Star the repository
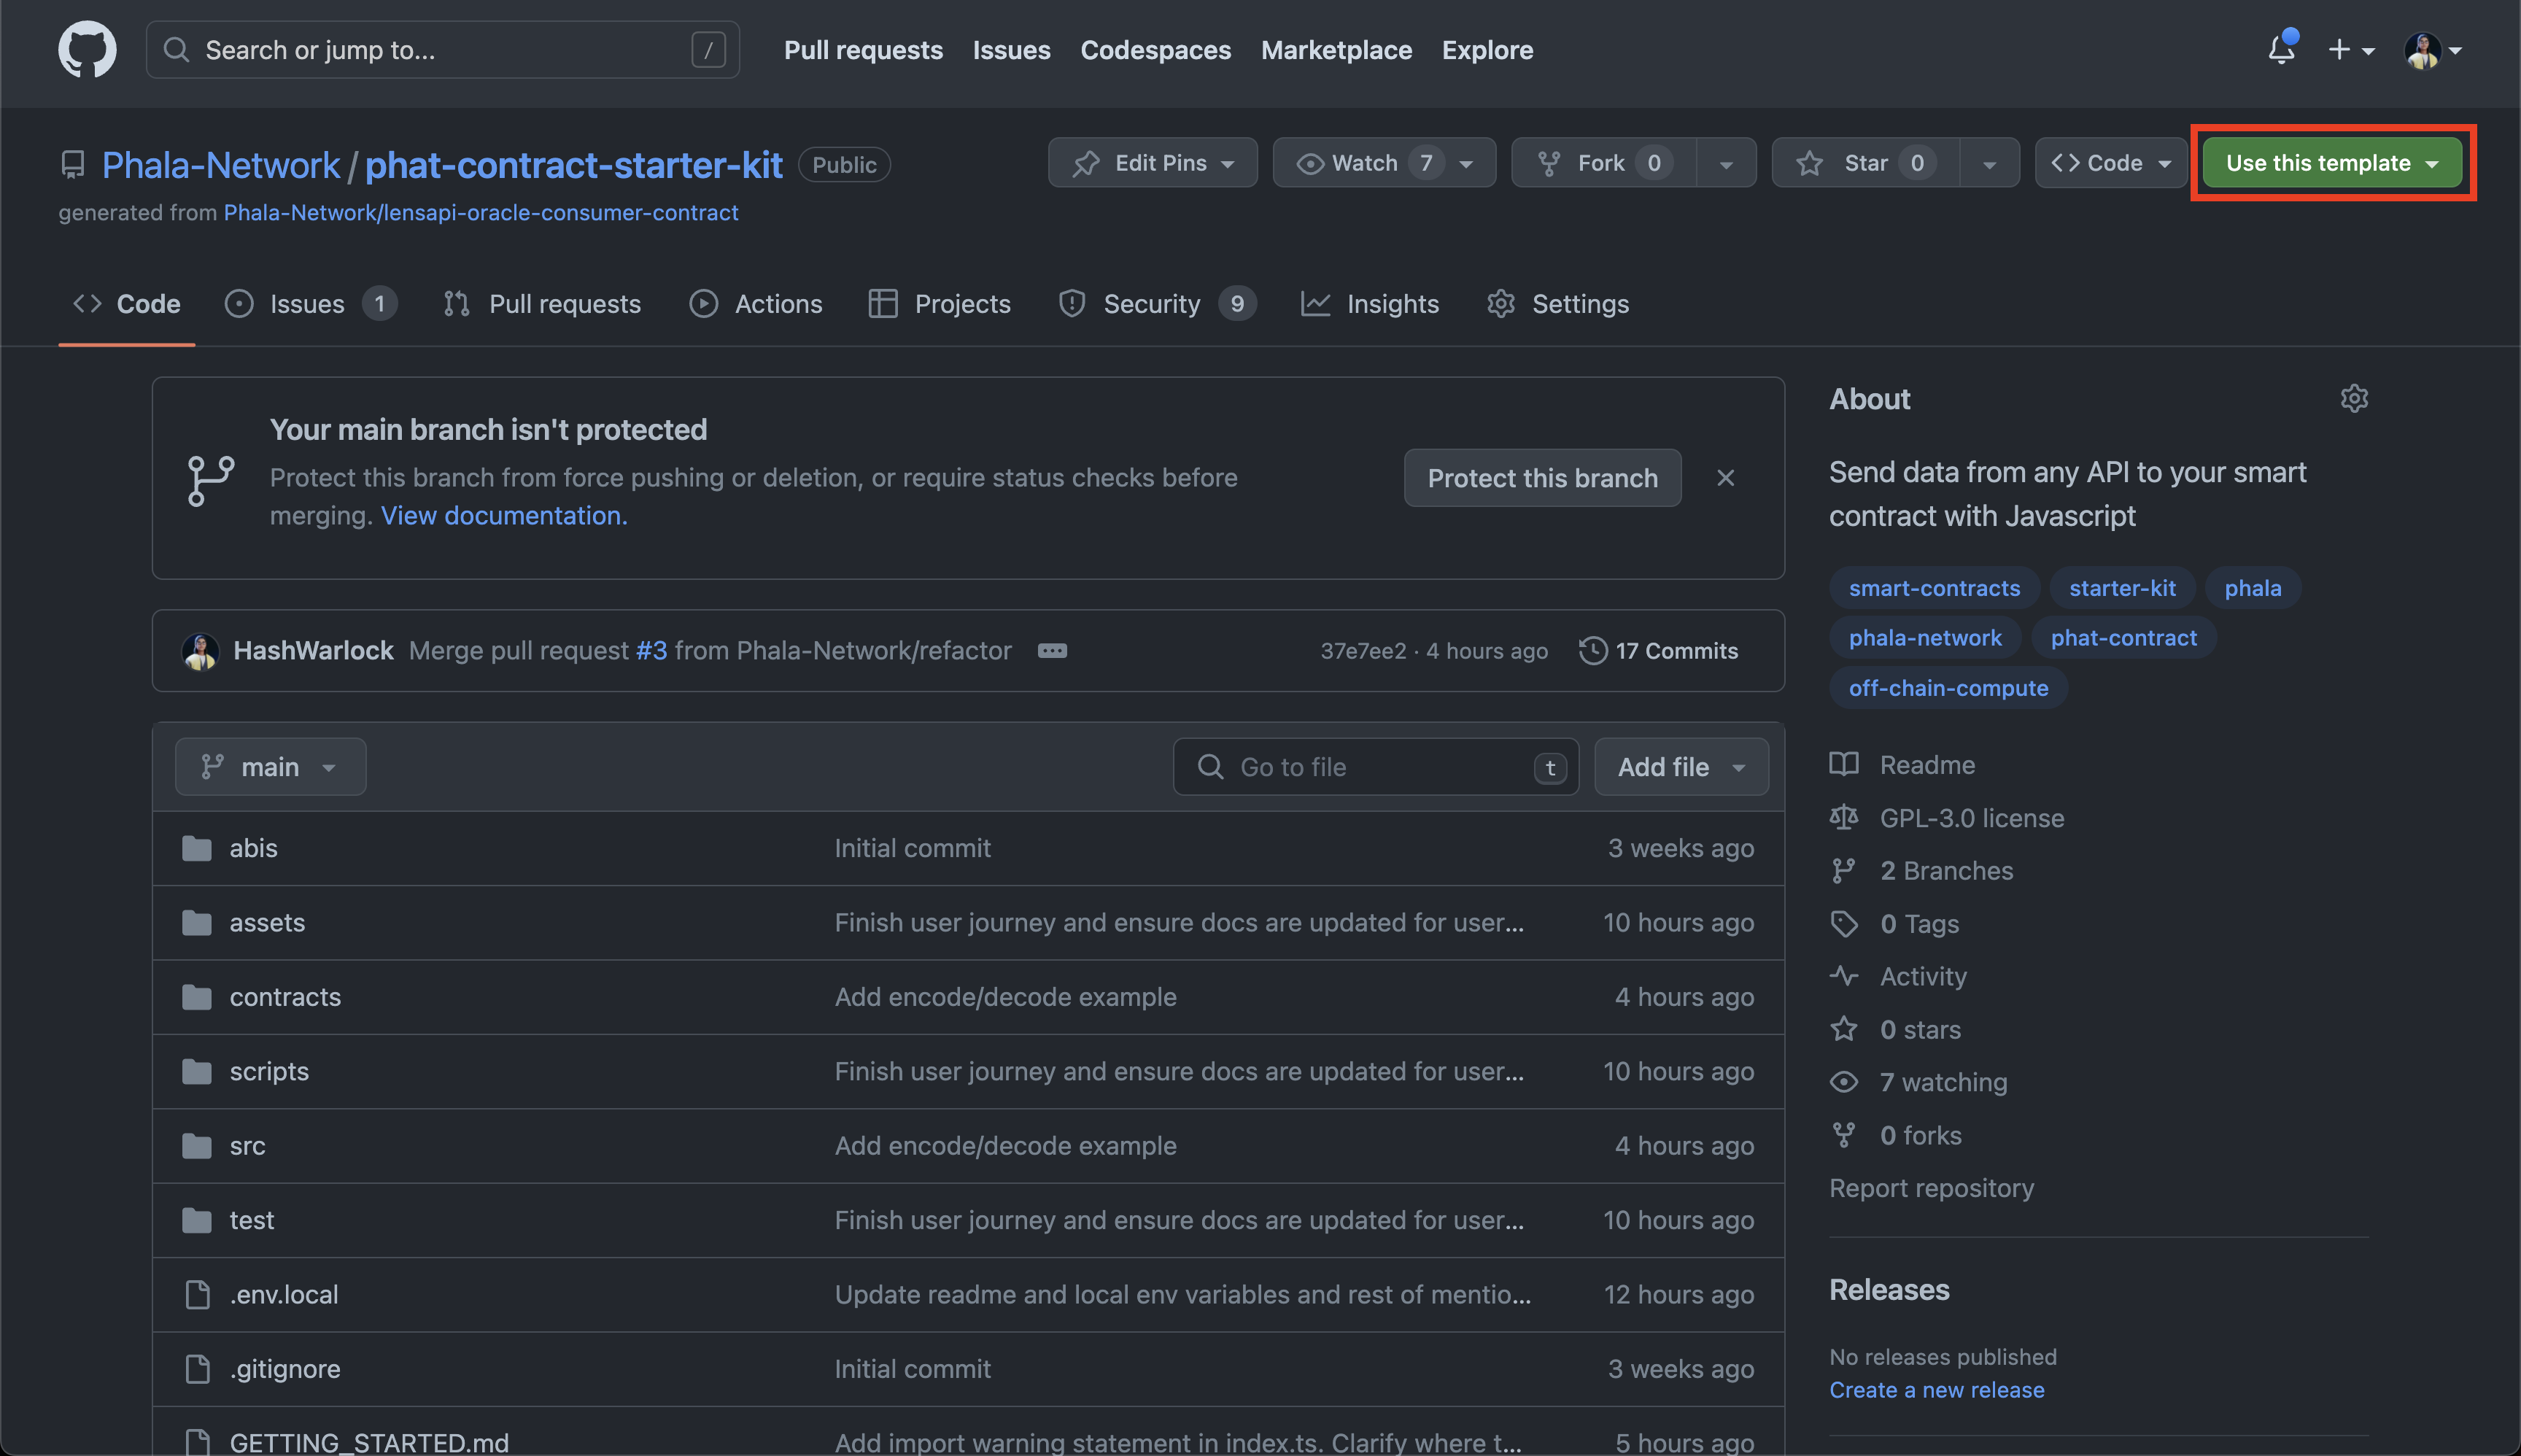 1865,163
